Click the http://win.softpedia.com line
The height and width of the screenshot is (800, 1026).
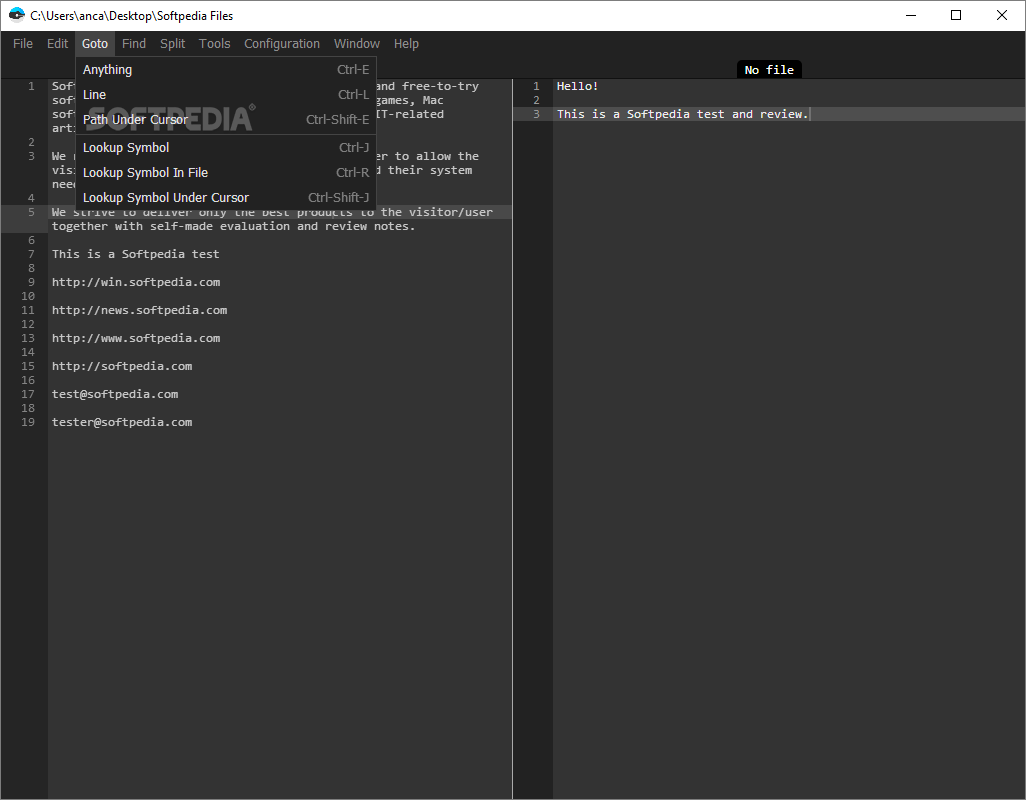[136, 283]
